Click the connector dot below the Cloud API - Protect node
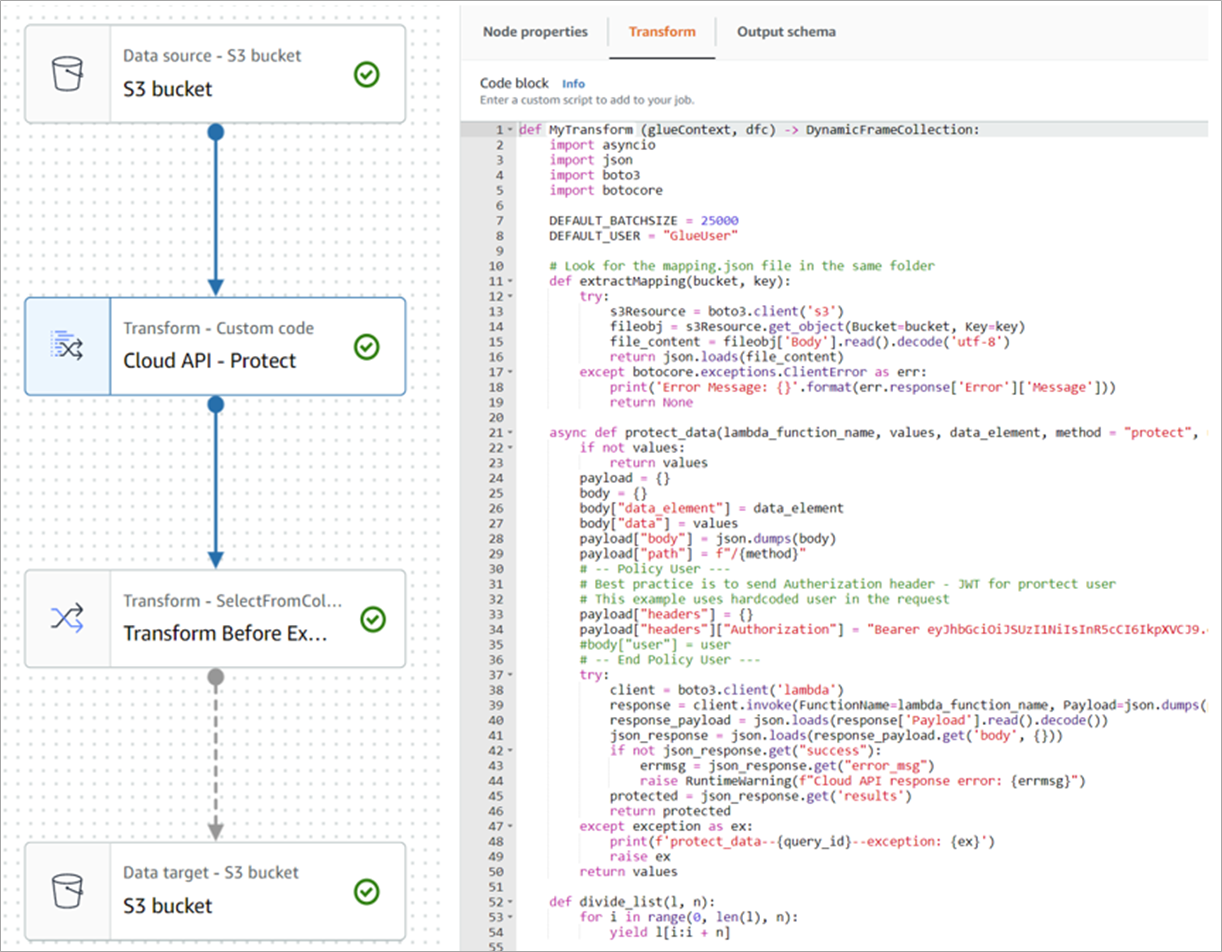 coord(215,405)
